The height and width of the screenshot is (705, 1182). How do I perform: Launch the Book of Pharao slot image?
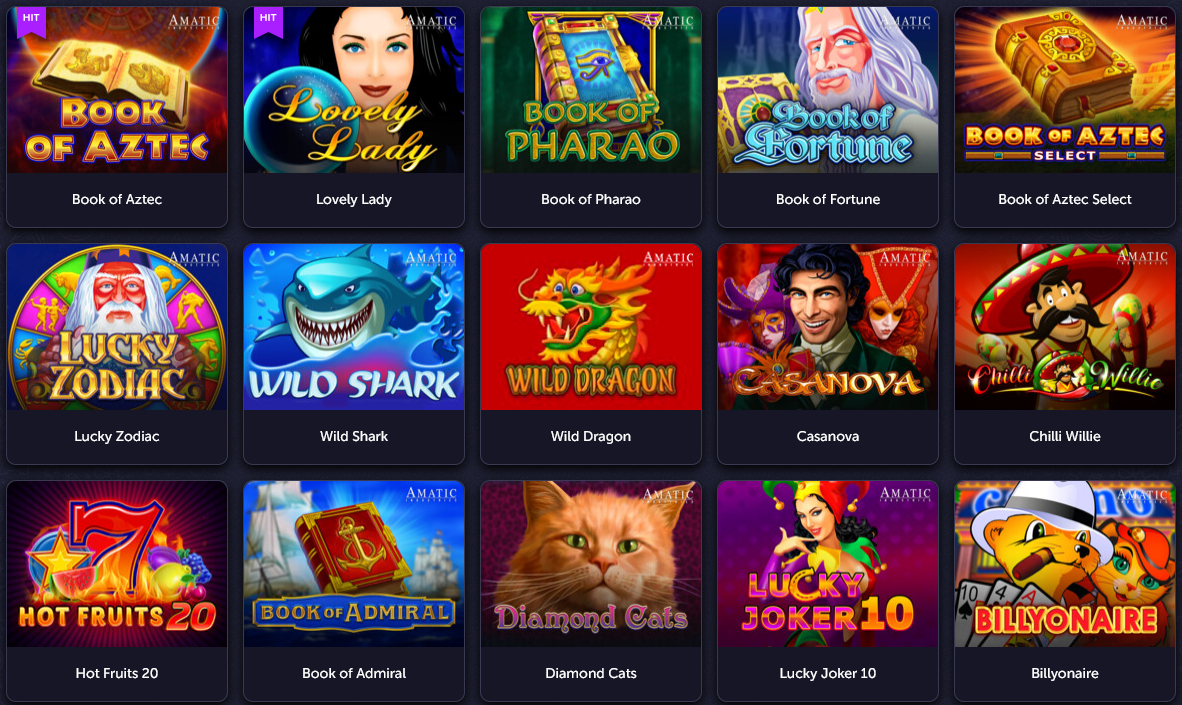591,90
